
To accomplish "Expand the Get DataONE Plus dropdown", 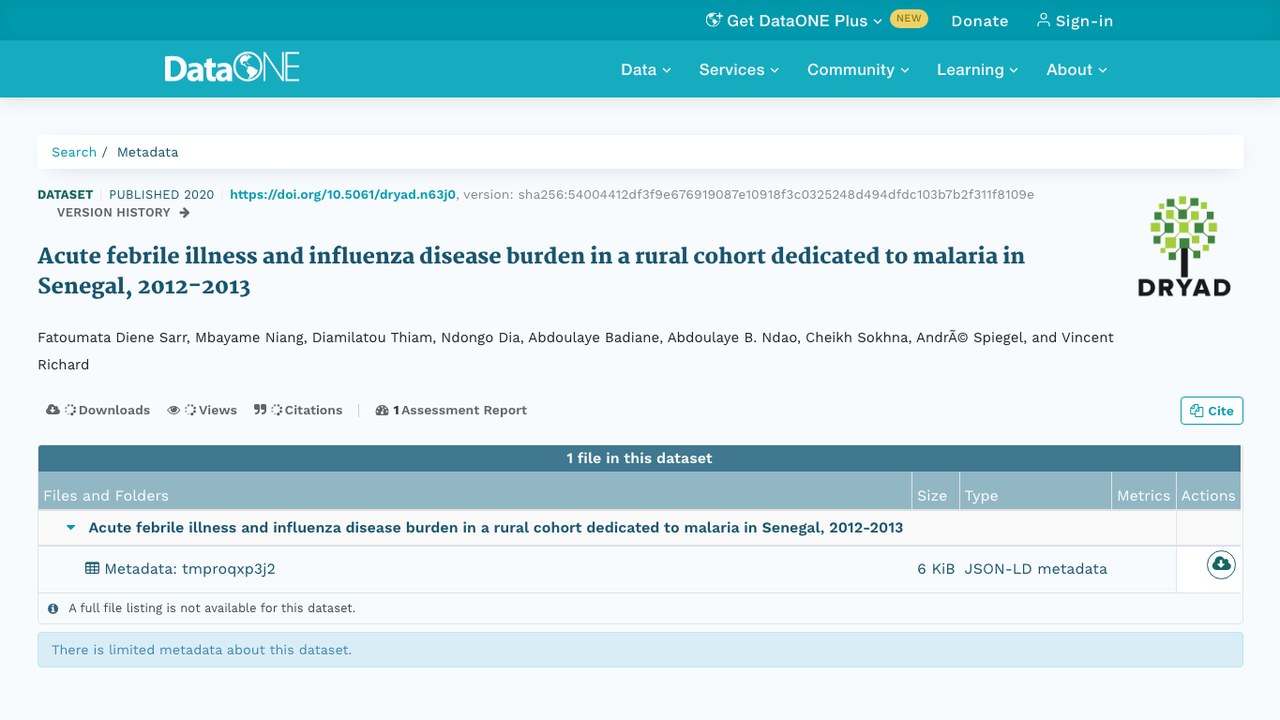I will click(x=794, y=20).
